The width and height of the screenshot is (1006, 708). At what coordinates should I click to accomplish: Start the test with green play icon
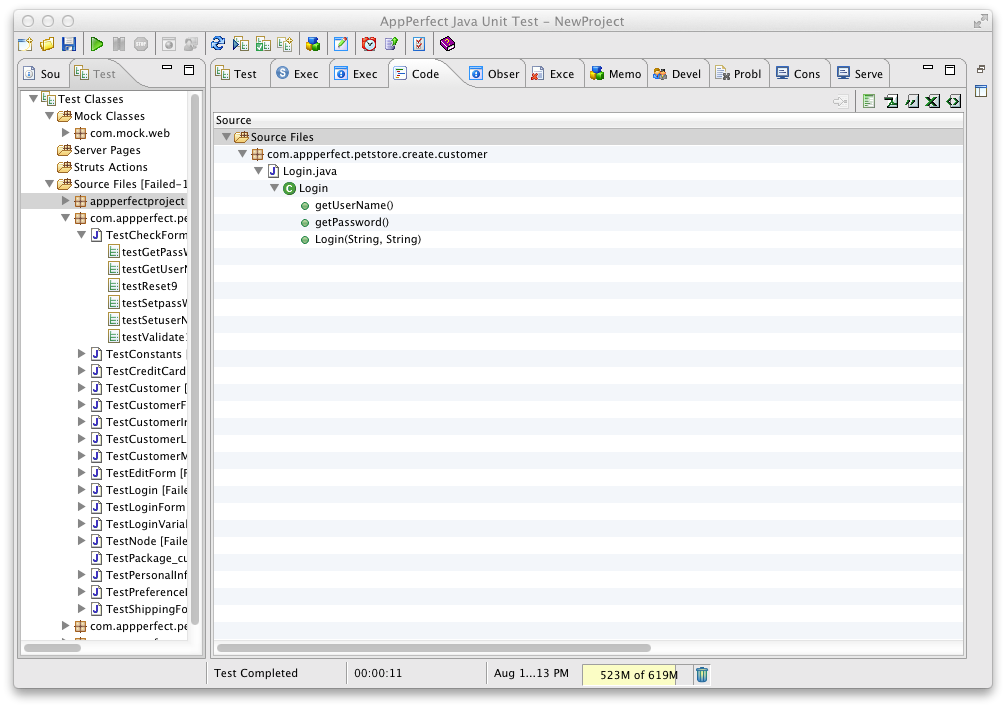tap(97, 44)
